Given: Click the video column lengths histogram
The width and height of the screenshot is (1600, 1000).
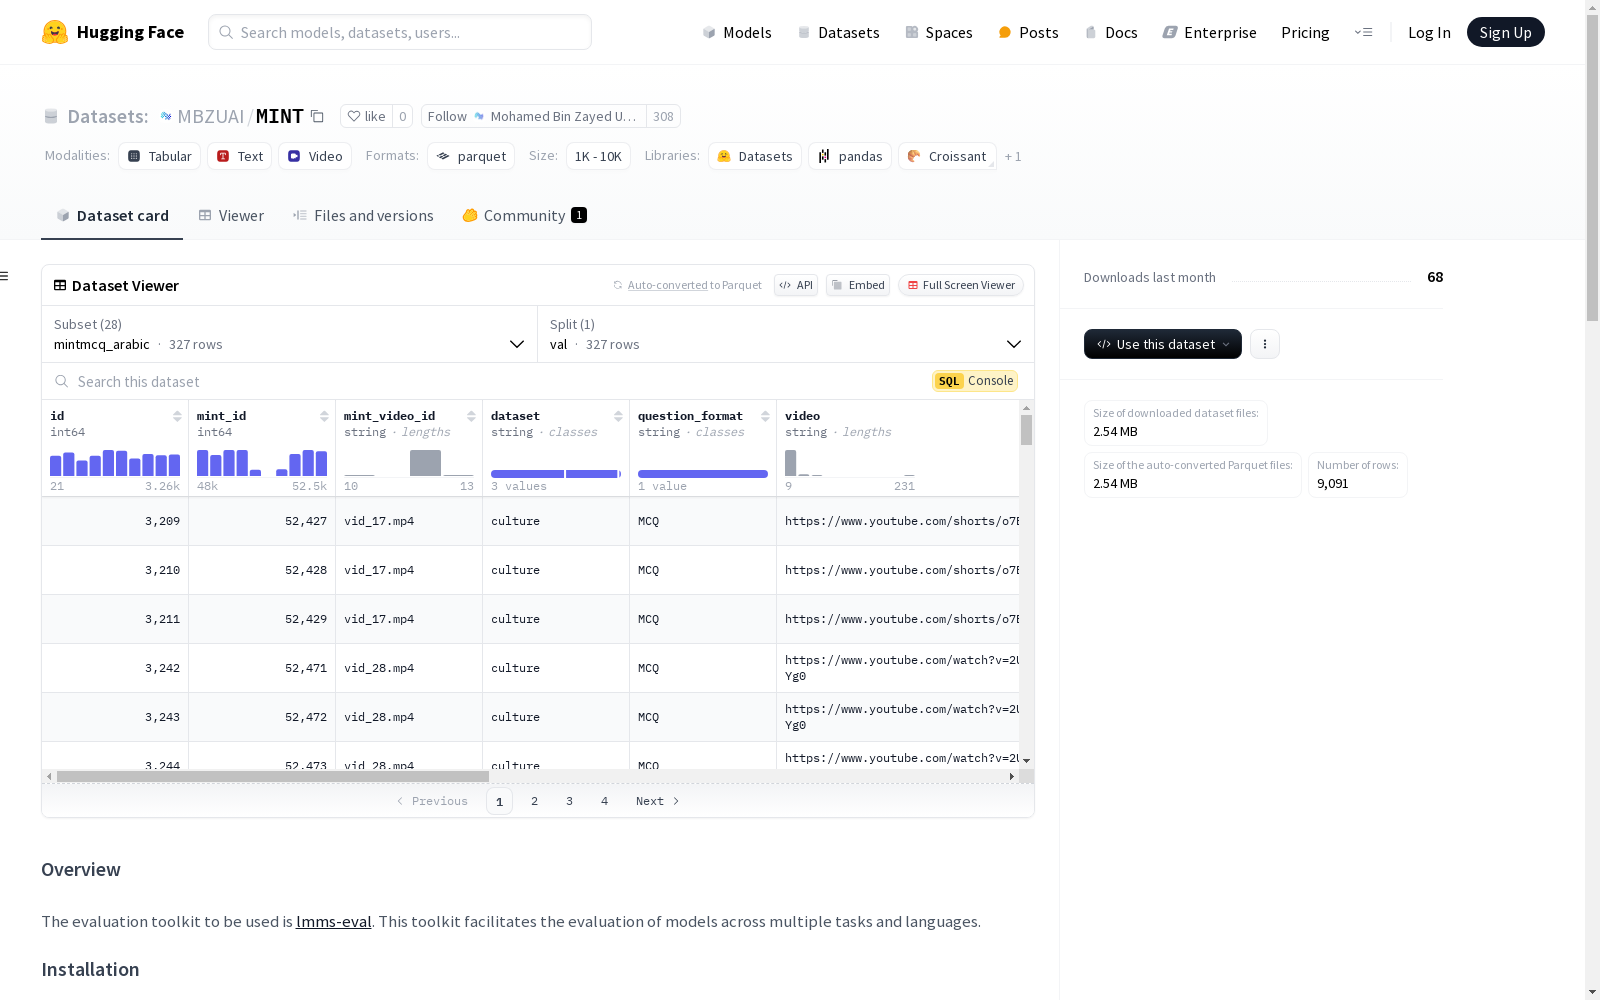Looking at the screenshot, I should (x=850, y=463).
